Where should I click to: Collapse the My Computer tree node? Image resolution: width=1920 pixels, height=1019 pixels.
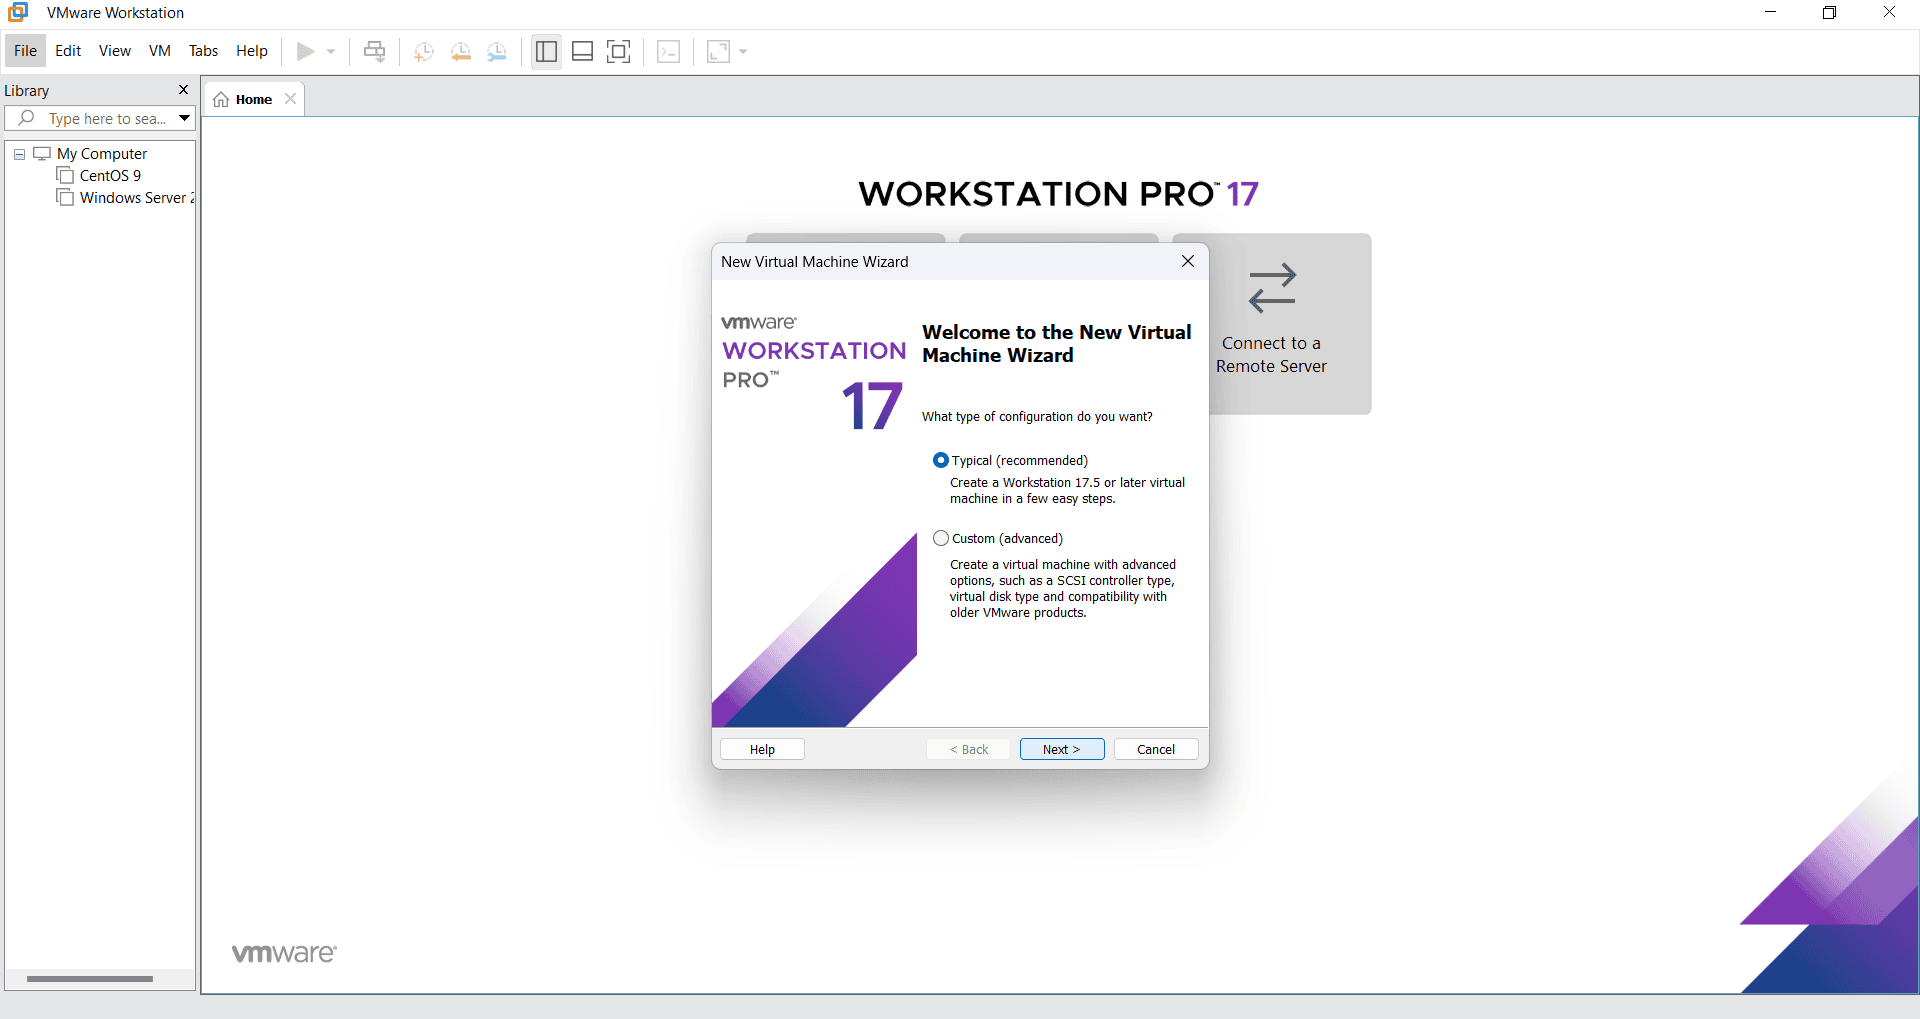coord(19,154)
